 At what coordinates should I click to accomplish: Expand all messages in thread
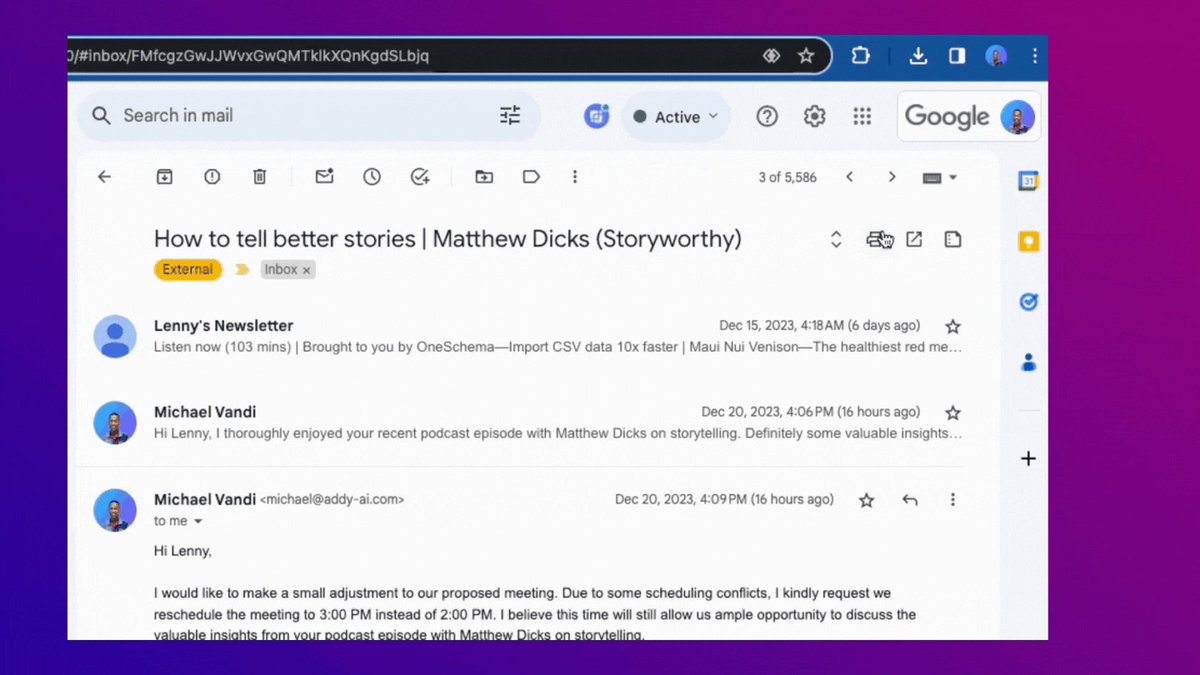pyautogui.click(x=836, y=239)
